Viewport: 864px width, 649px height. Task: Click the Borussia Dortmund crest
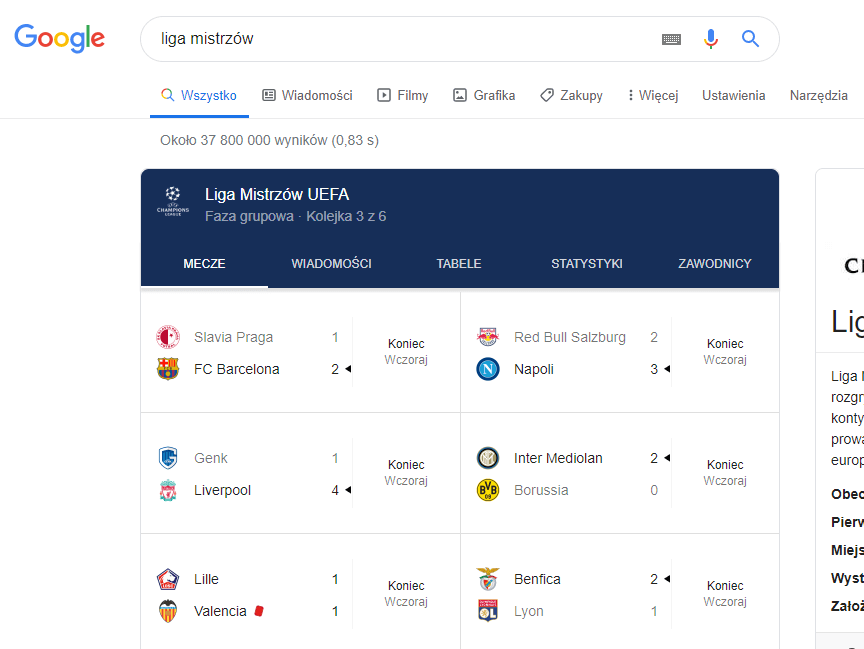488,490
